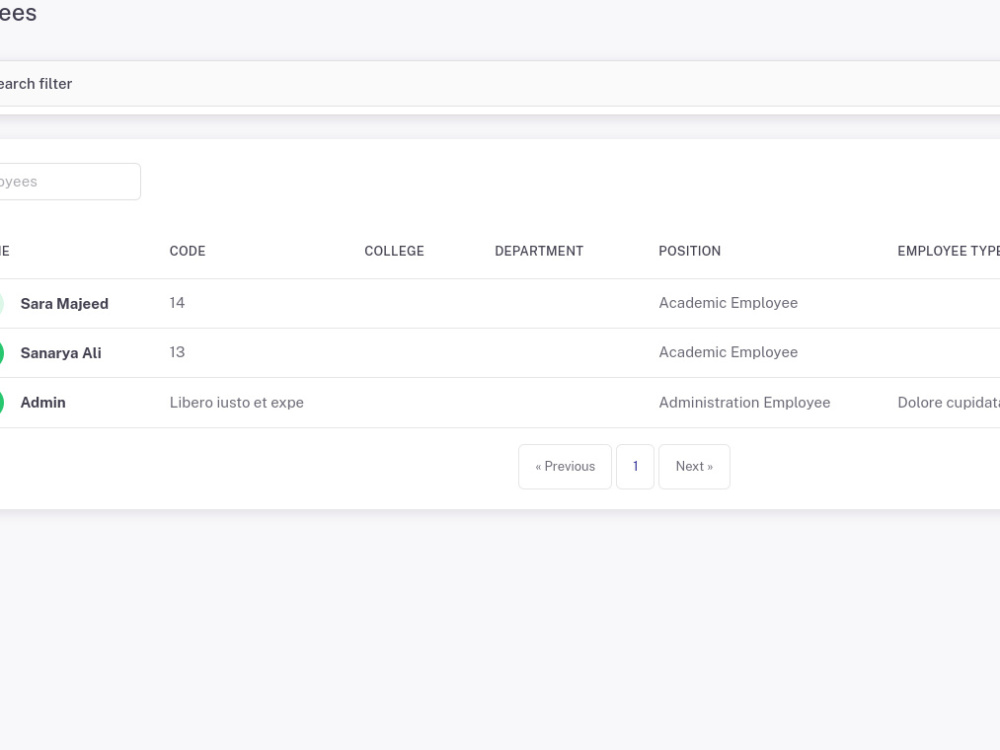Click the EMPLOYEE TYPE column header
Screen dimensions: 1000x750
click(x=948, y=251)
